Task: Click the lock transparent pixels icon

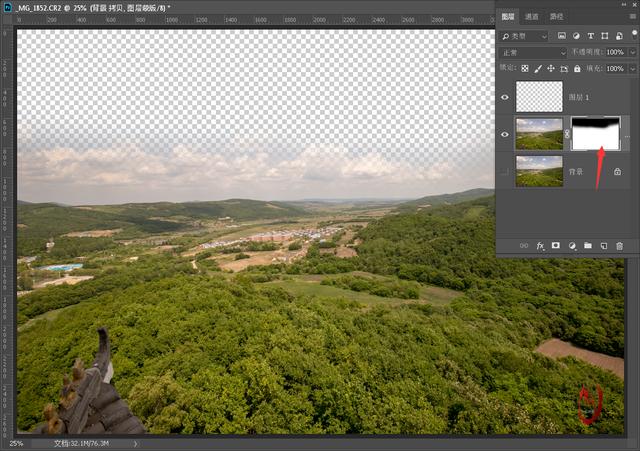Action: (x=525, y=68)
